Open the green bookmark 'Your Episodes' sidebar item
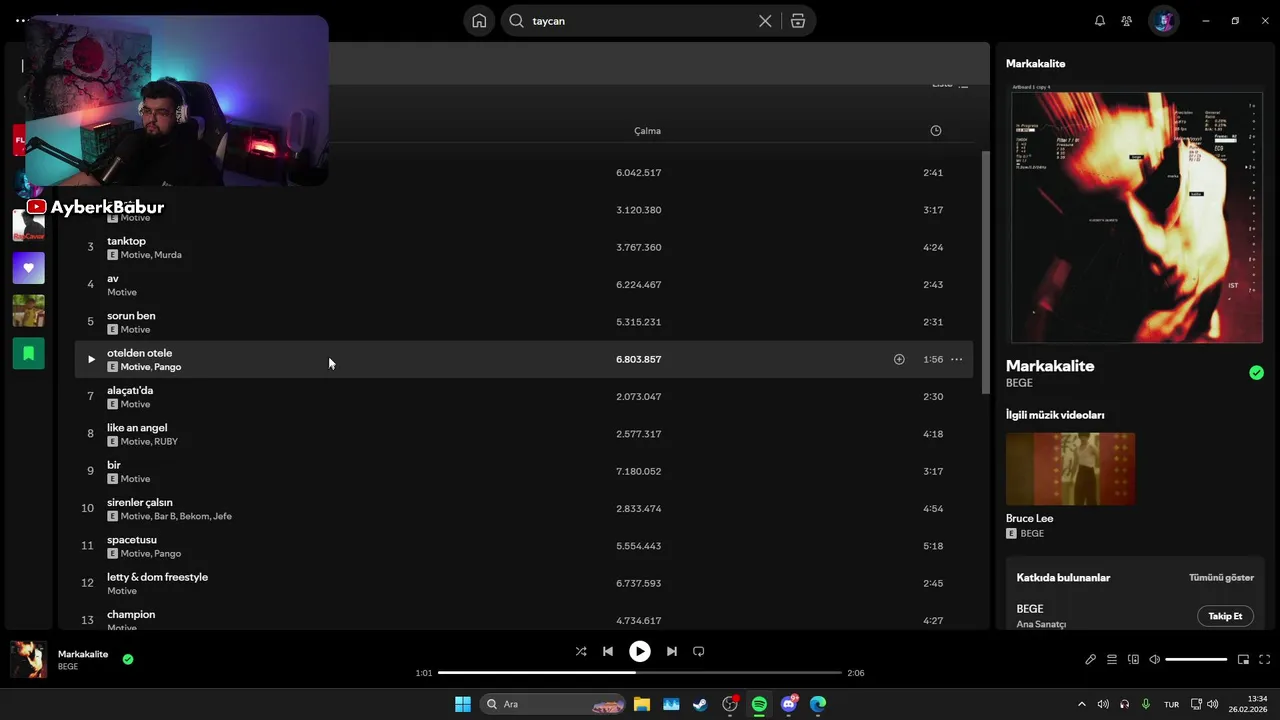Viewport: 1280px width, 720px height. click(x=28, y=353)
